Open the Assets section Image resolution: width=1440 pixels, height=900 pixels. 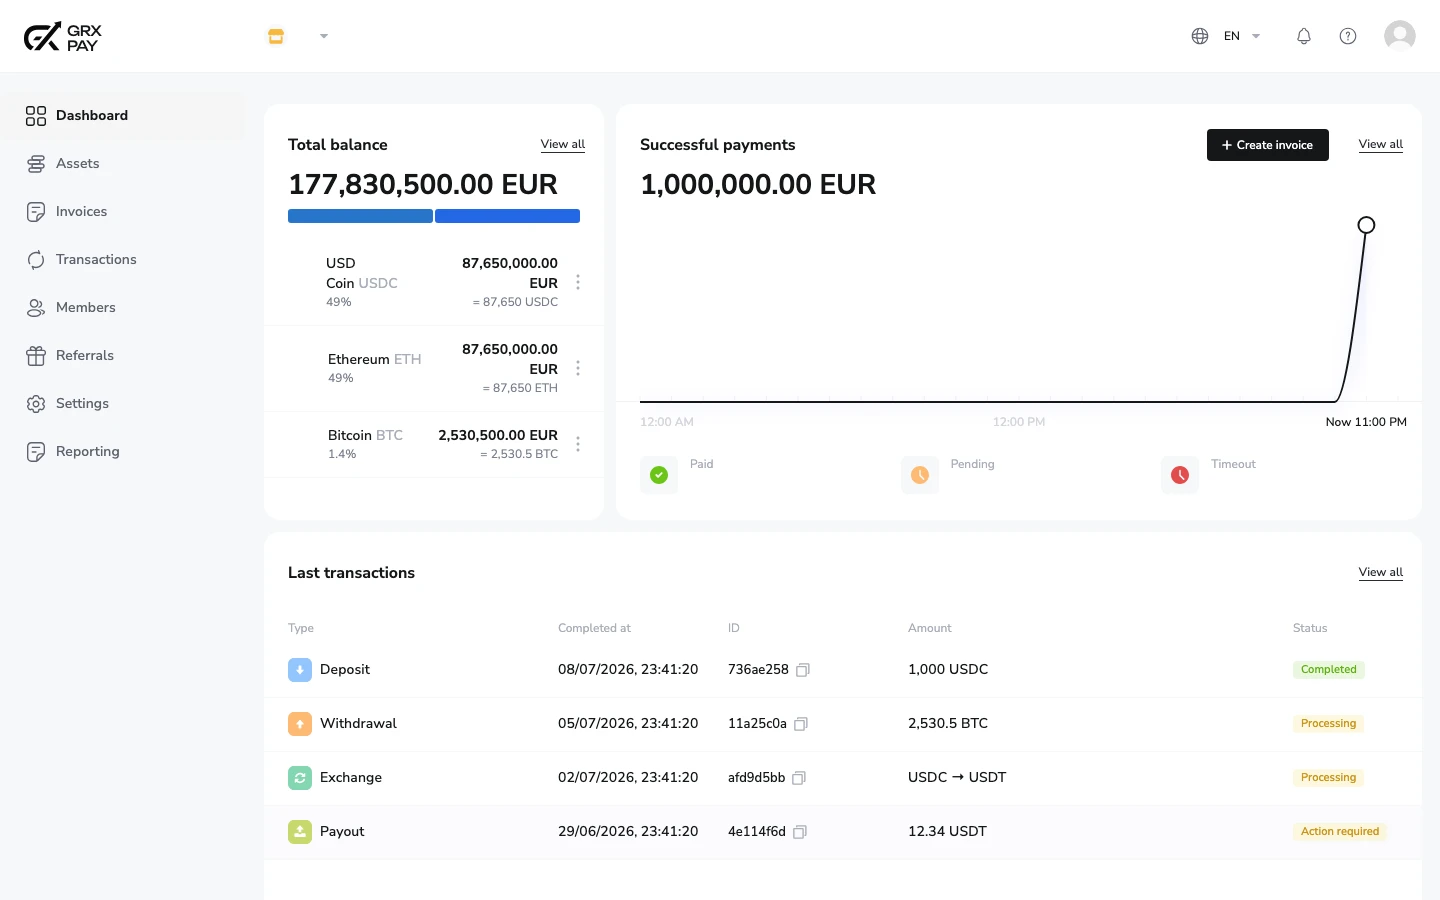pyautogui.click(x=122, y=163)
